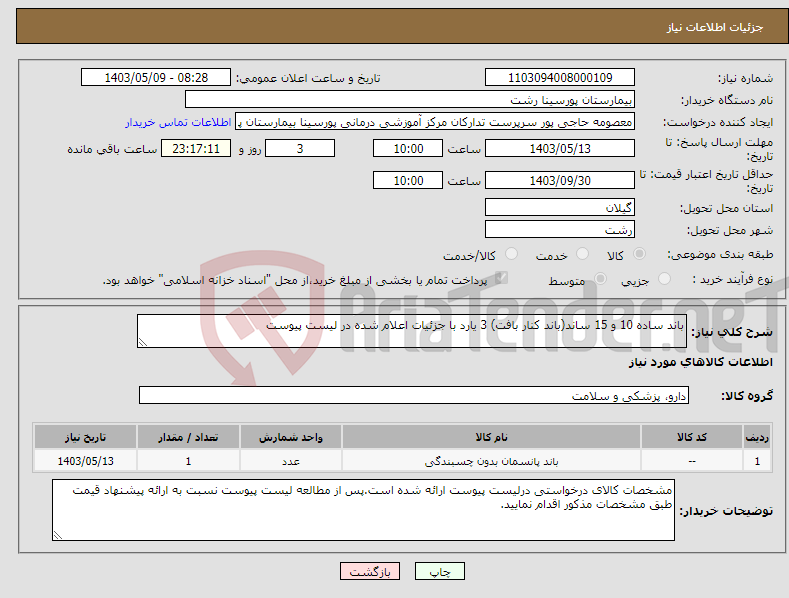Click the buyer name field بیمارستان پورسینا رشت

pos(410,99)
